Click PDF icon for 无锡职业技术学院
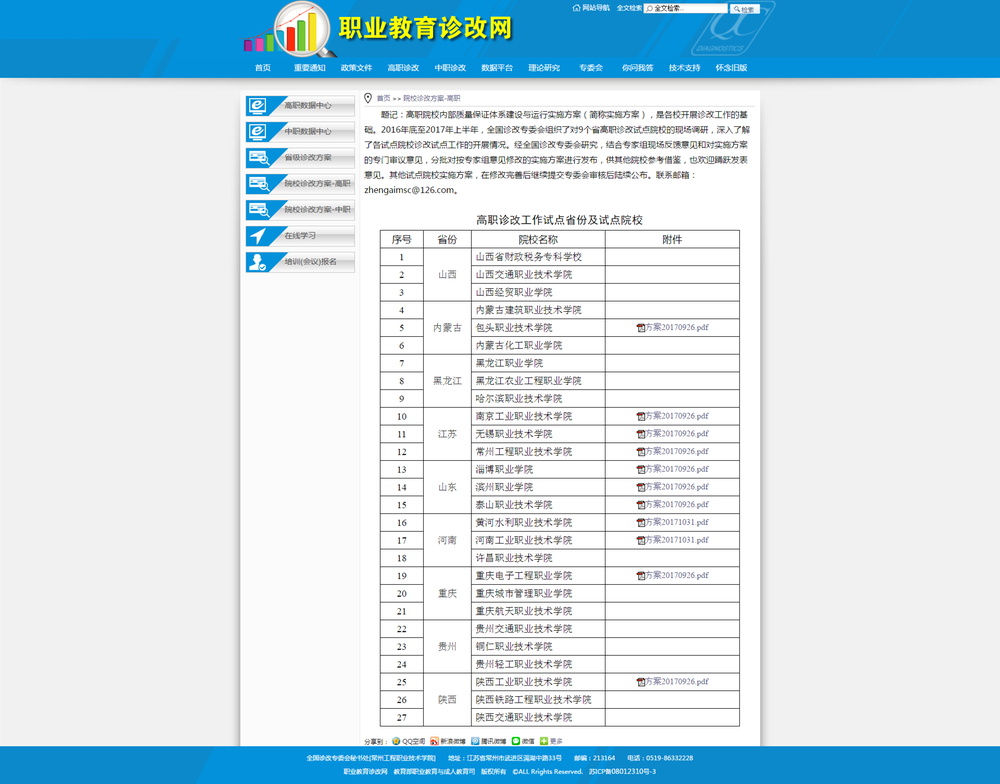1000x784 pixels. (641, 434)
